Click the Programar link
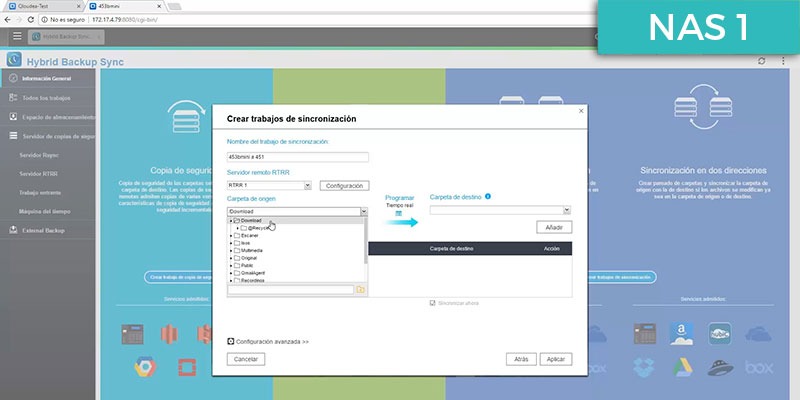Screen dimensions: 800x400 (x=399, y=198)
